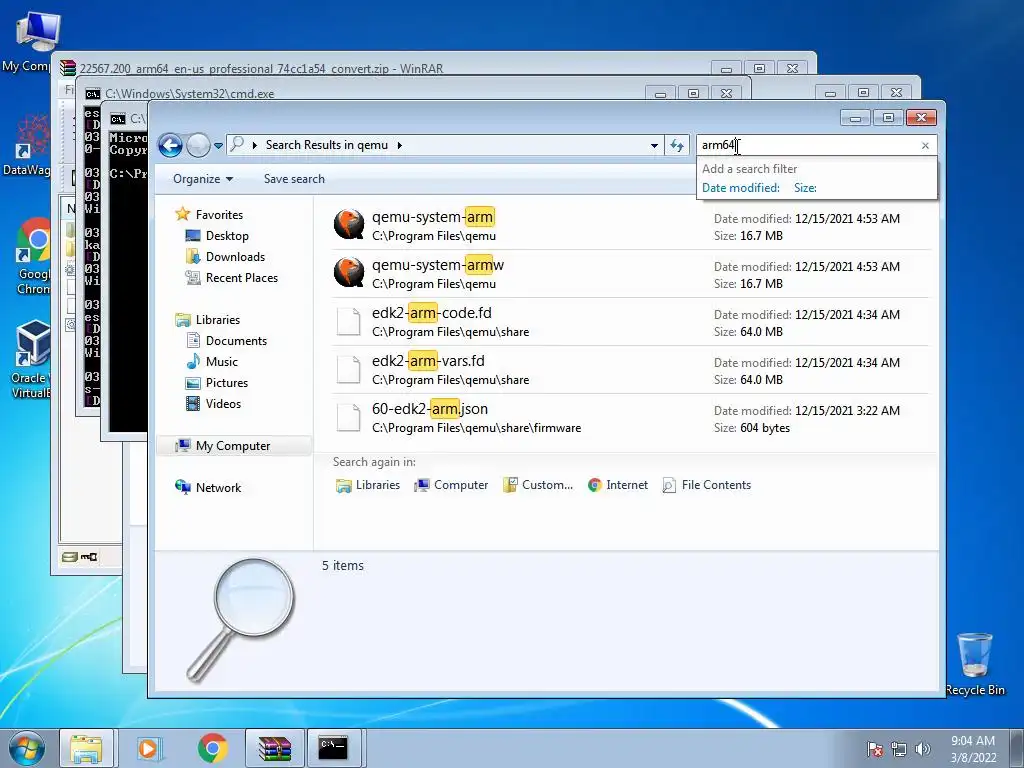The image size is (1024, 768).
Task: Click the 5 items count in details pane
Action: (x=343, y=566)
